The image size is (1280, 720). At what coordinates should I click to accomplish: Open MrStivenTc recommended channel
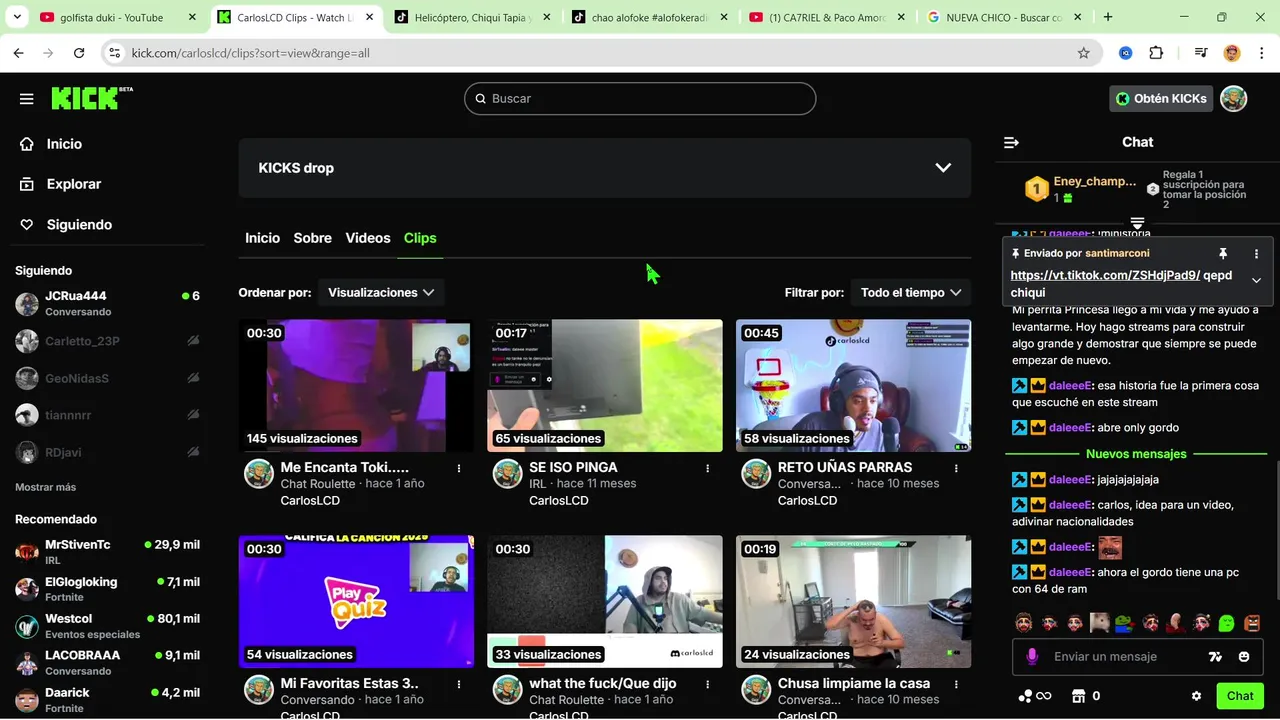(108, 551)
